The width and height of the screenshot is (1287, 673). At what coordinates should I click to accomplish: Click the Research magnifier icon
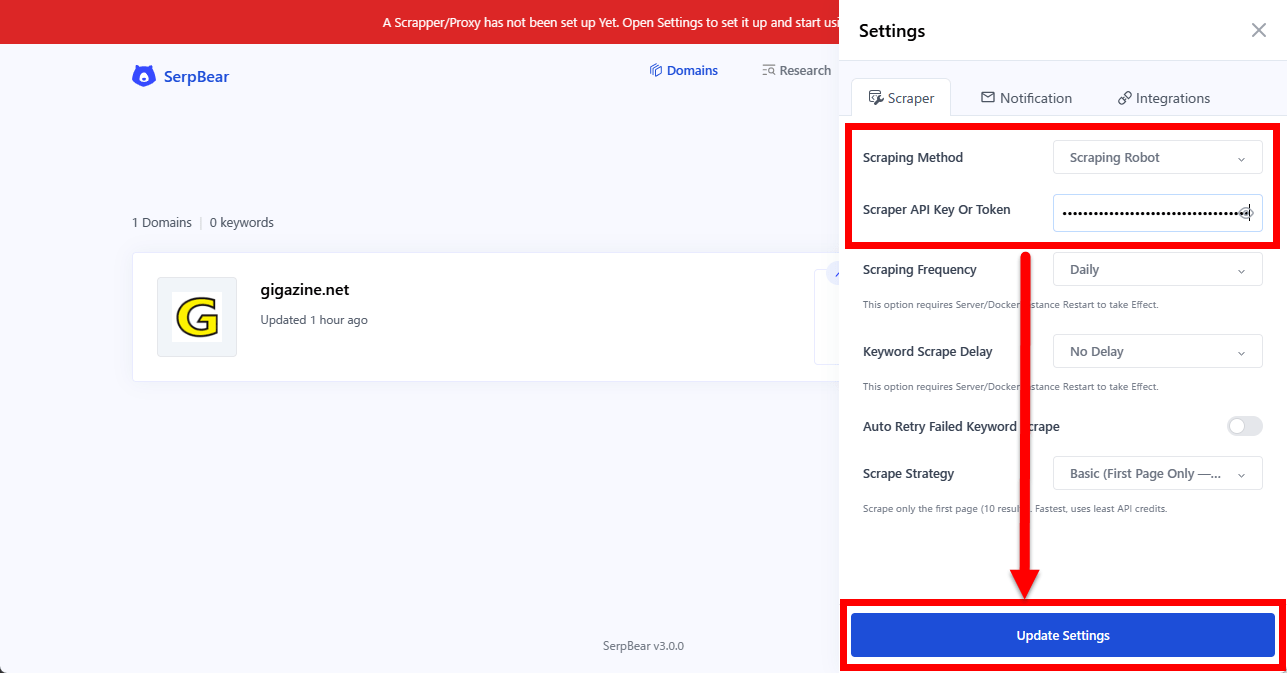point(769,71)
